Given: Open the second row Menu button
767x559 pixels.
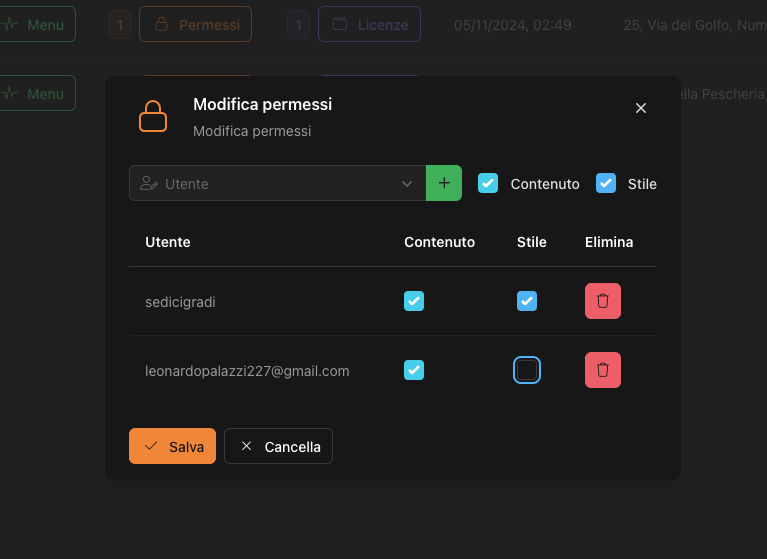Looking at the screenshot, I should (36, 93).
